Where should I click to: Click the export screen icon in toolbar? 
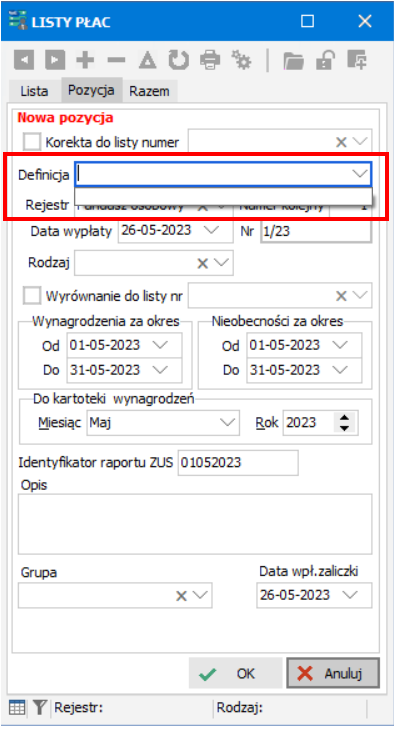(x=357, y=60)
